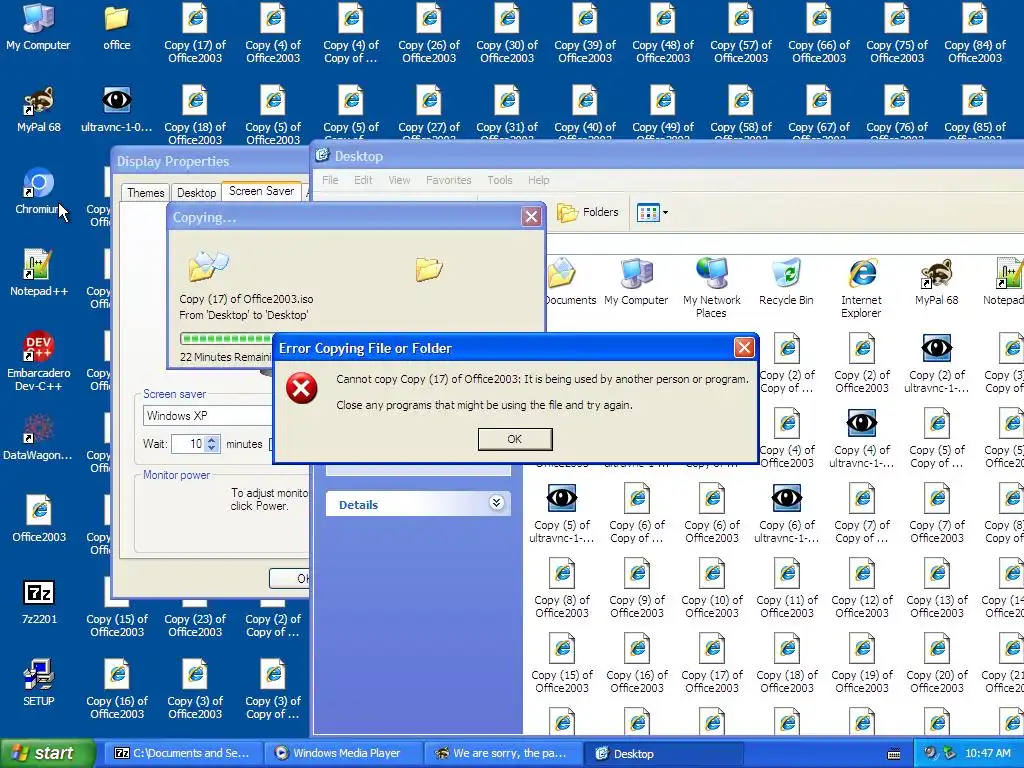Open My Computer icon on the desktop

coord(38,28)
